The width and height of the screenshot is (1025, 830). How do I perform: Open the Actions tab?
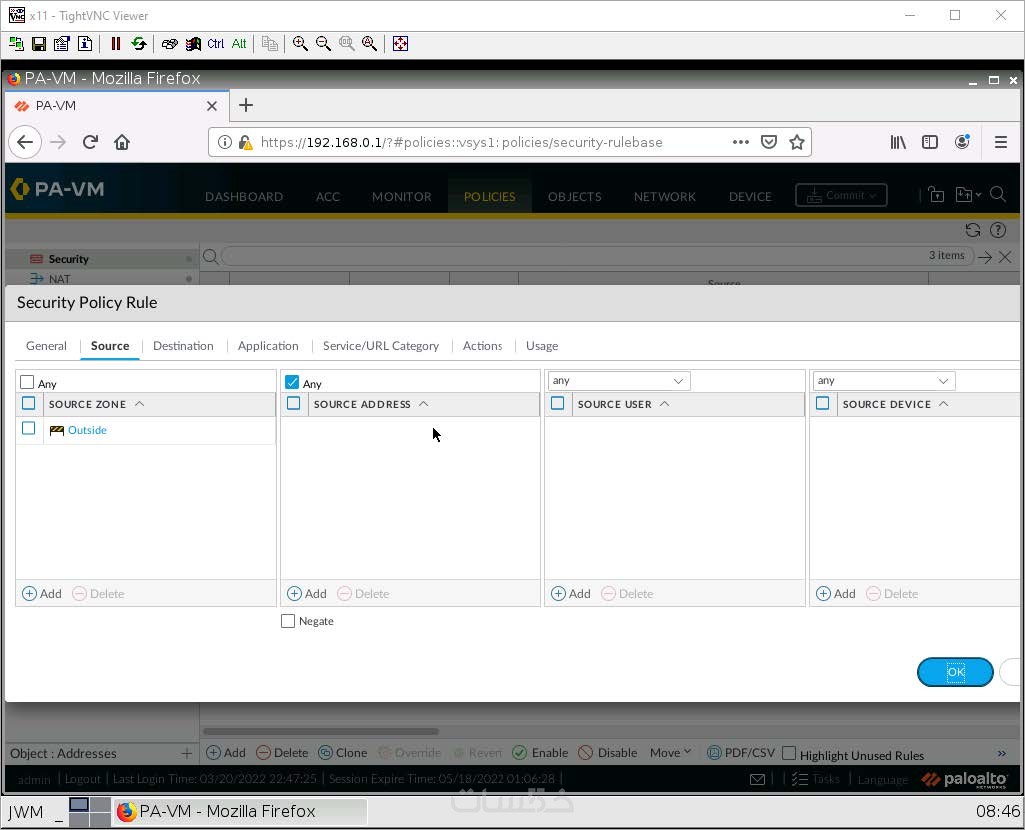click(x=482, y=346)
